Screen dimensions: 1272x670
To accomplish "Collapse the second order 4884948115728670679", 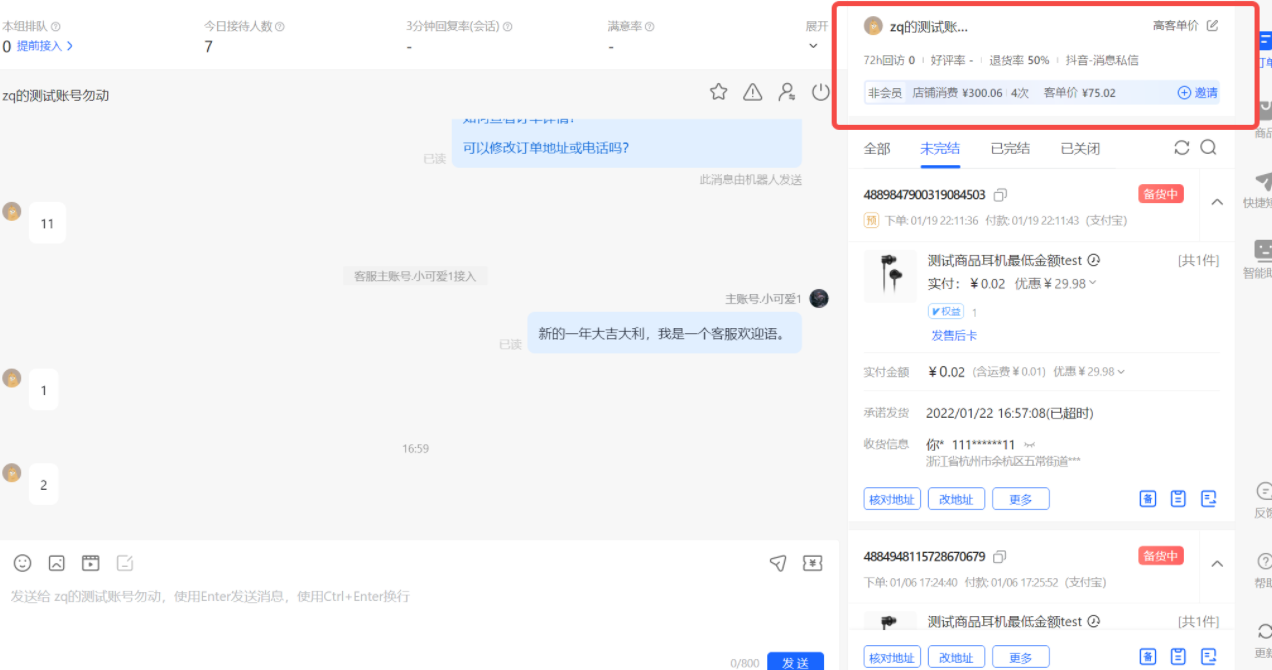I will tap(1217, 564).
